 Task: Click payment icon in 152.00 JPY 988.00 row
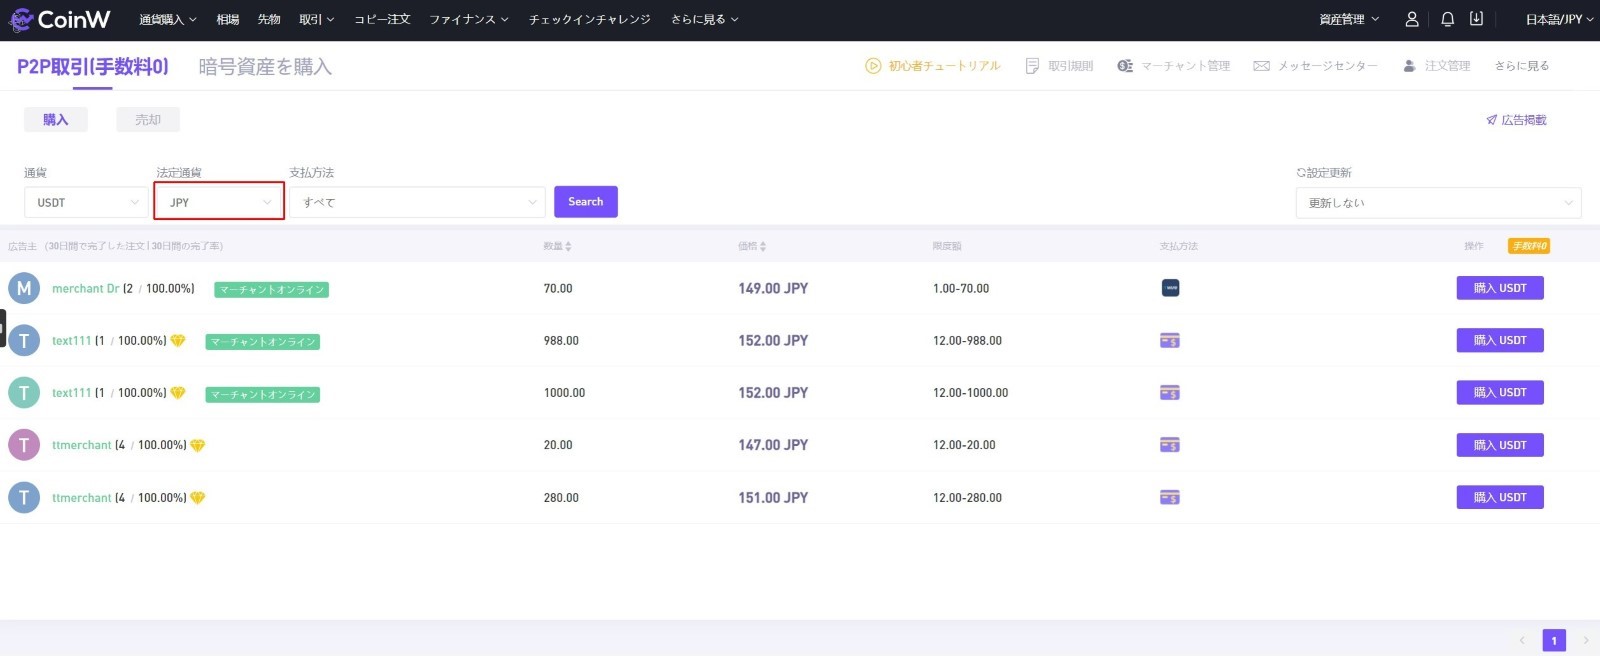(x=1170, y=341)
